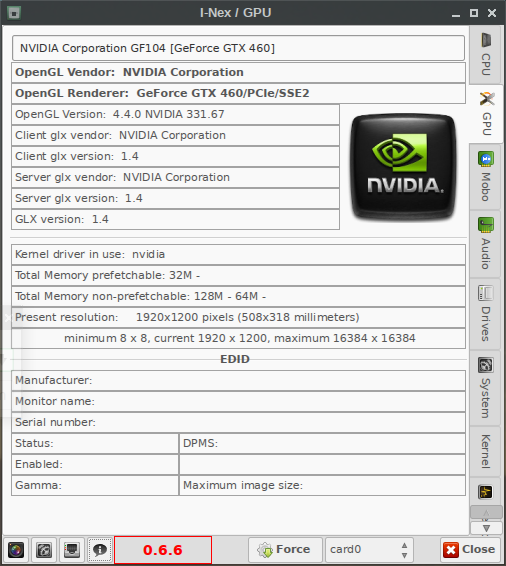Go to the System tab
506x566 pixels.
tap(486, 388)
